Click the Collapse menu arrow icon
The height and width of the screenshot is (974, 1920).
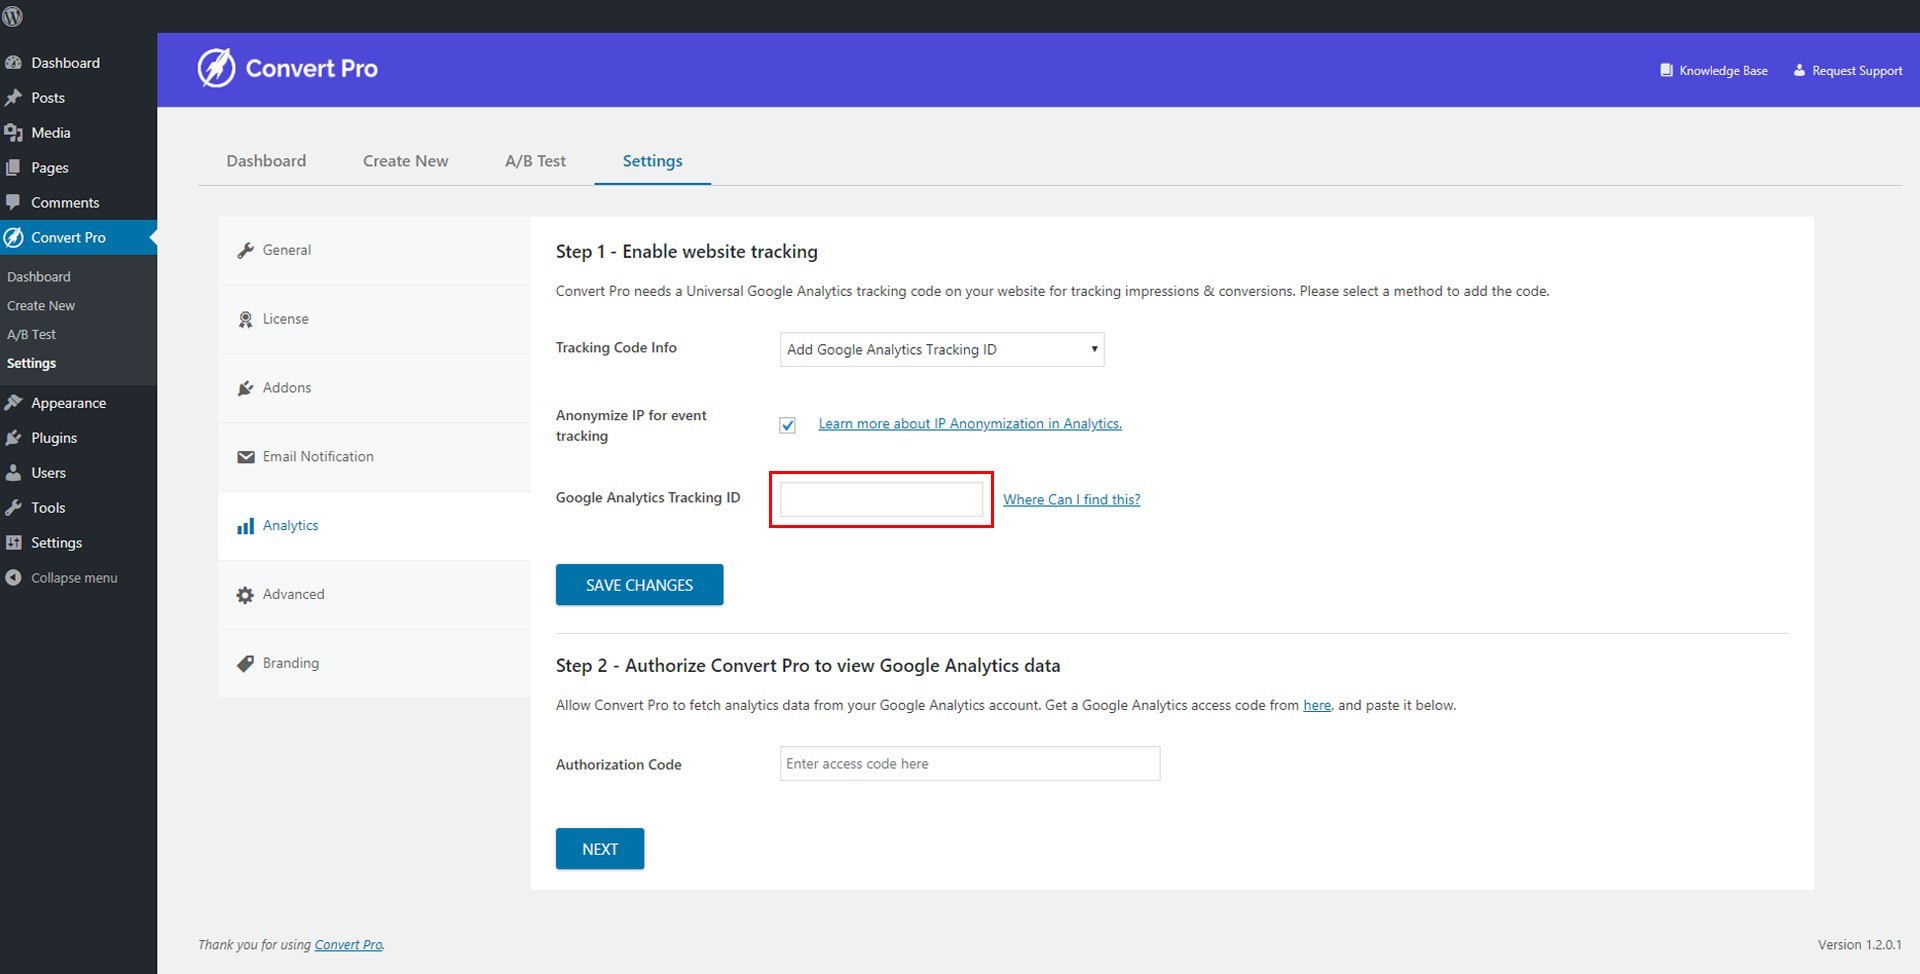point(13,577)
